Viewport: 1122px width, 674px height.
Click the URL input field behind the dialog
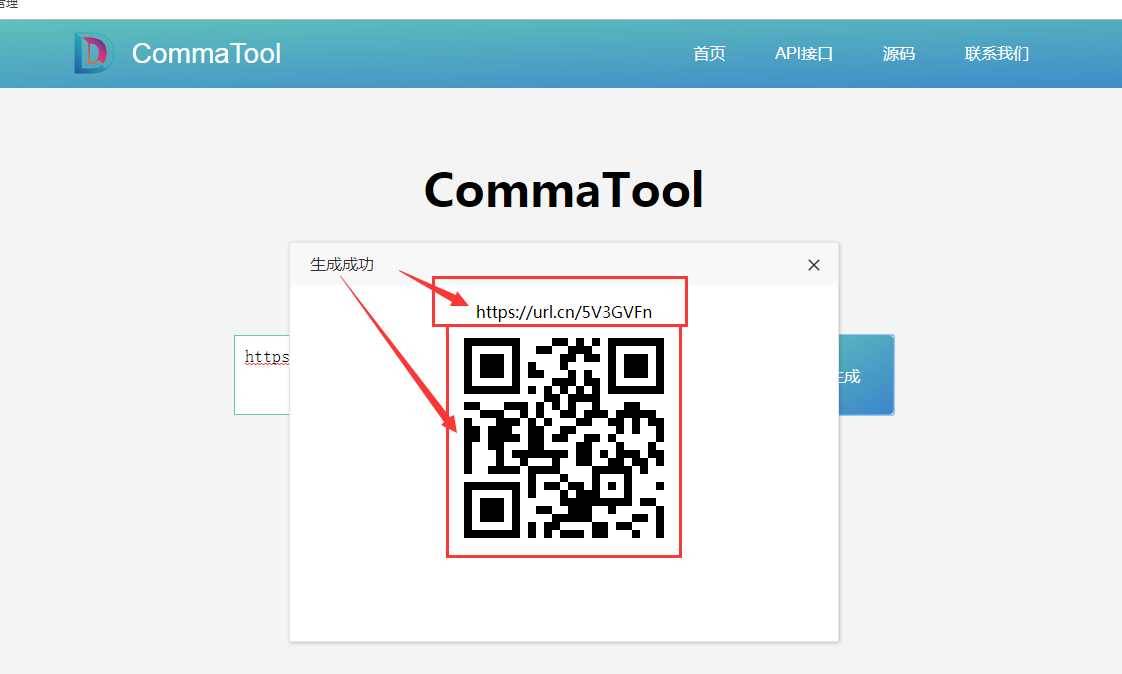[x=262, y=375]
